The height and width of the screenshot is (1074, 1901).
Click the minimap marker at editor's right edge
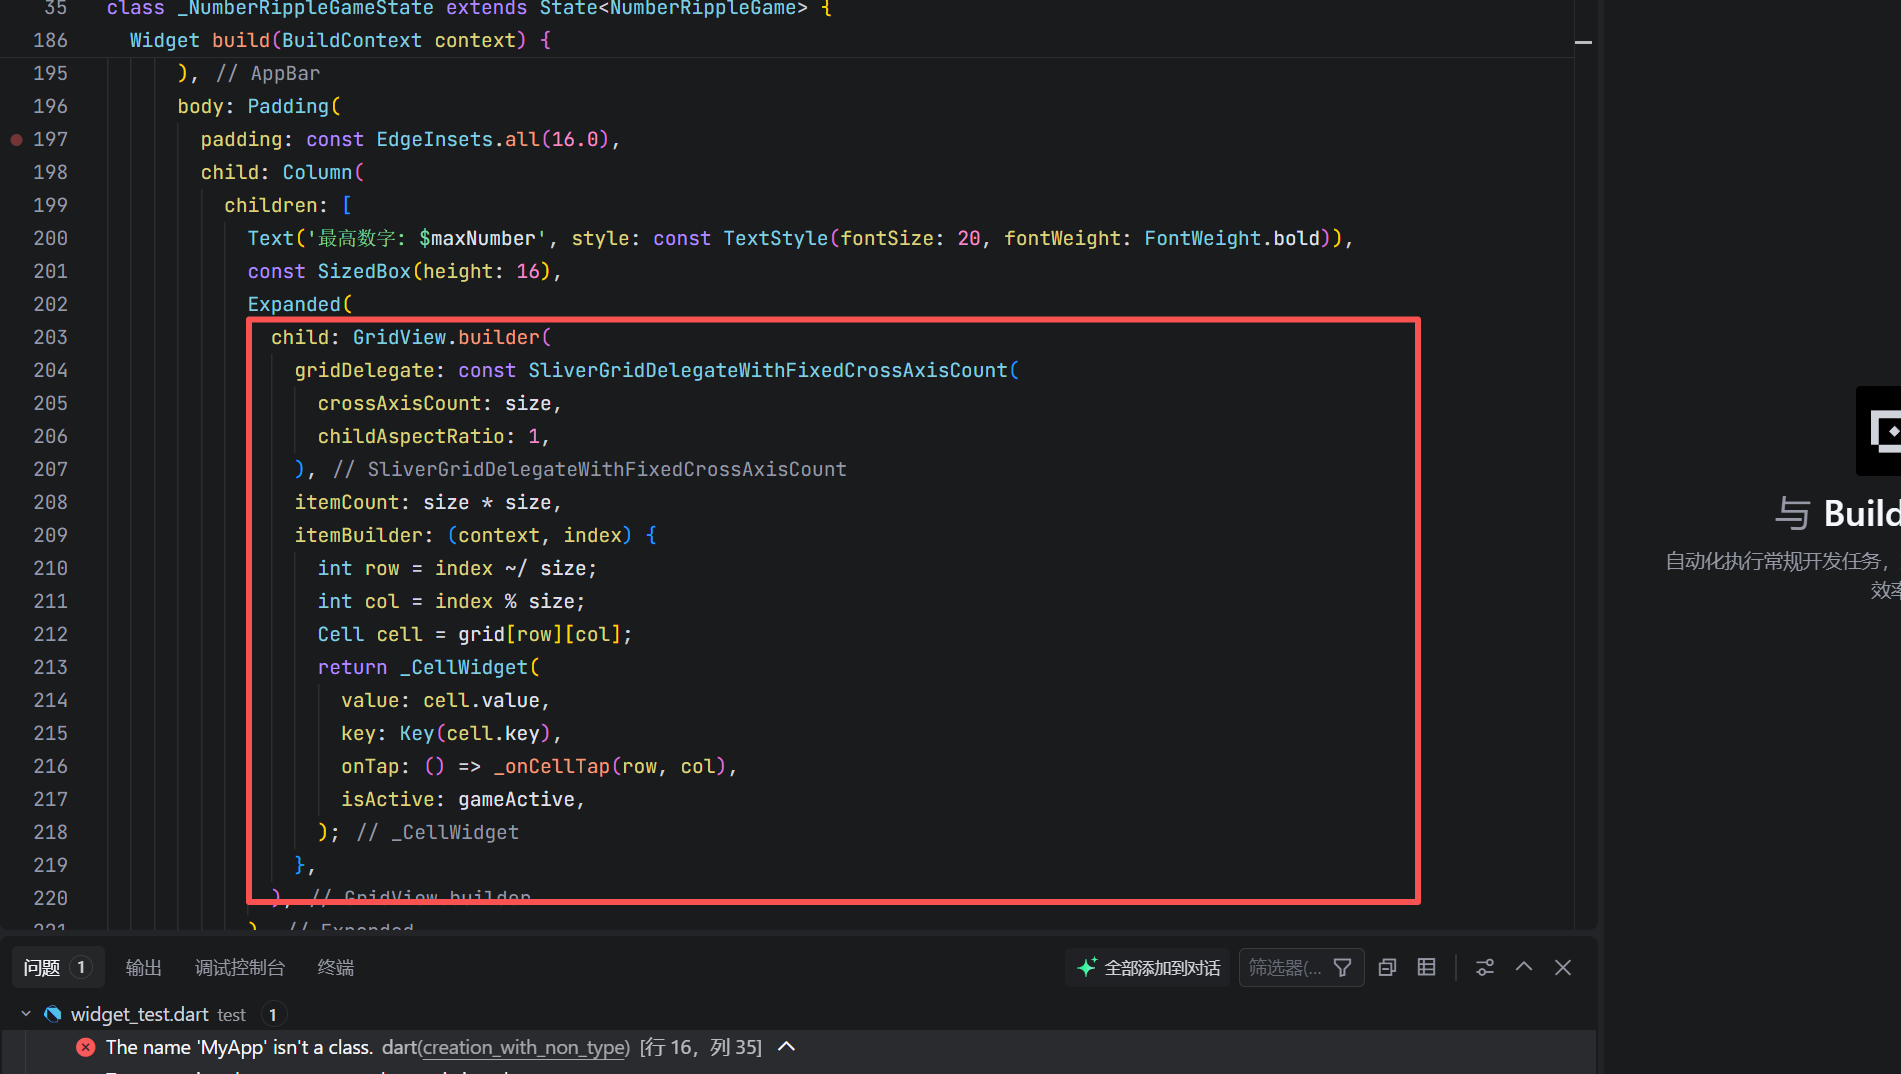[1583, 42]
